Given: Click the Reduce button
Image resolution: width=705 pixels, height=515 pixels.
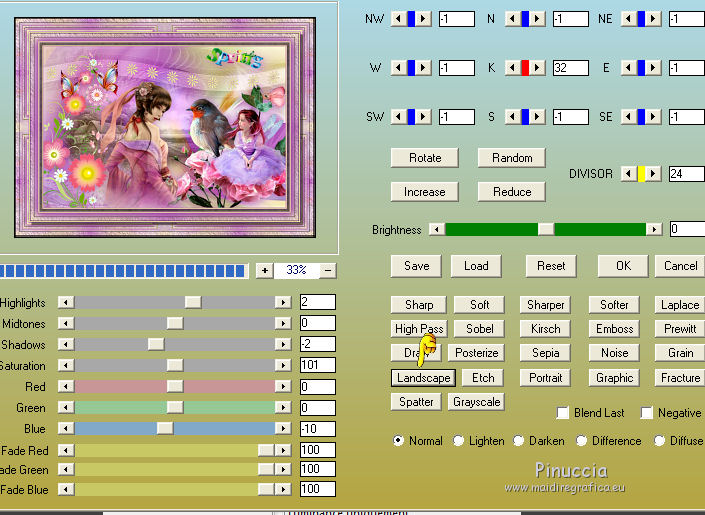Looking at the screenshot, I should (x=512, y=192).
